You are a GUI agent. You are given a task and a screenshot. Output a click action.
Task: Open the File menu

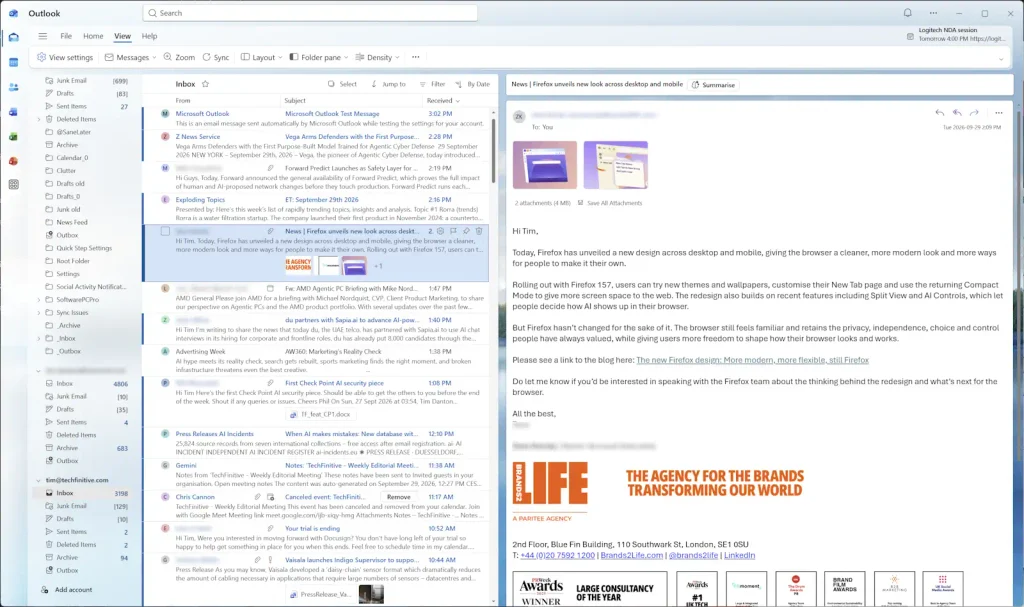(66, 36)
